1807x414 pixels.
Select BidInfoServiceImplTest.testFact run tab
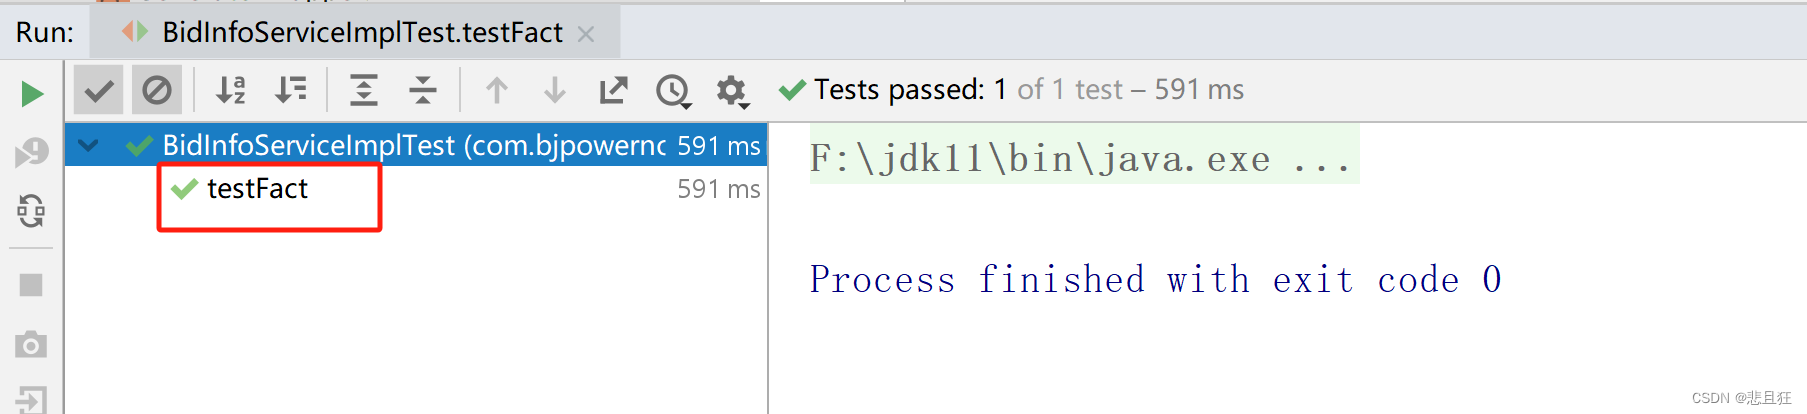(362, 33)
